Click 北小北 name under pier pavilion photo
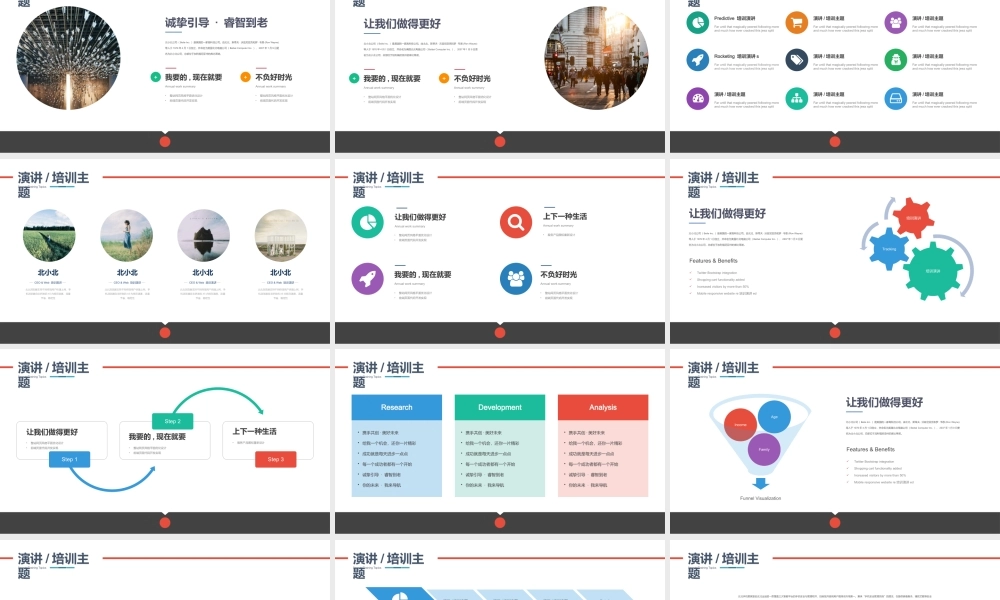The height and width of the screenshot is (600, 1000). (x=280, y=272)
